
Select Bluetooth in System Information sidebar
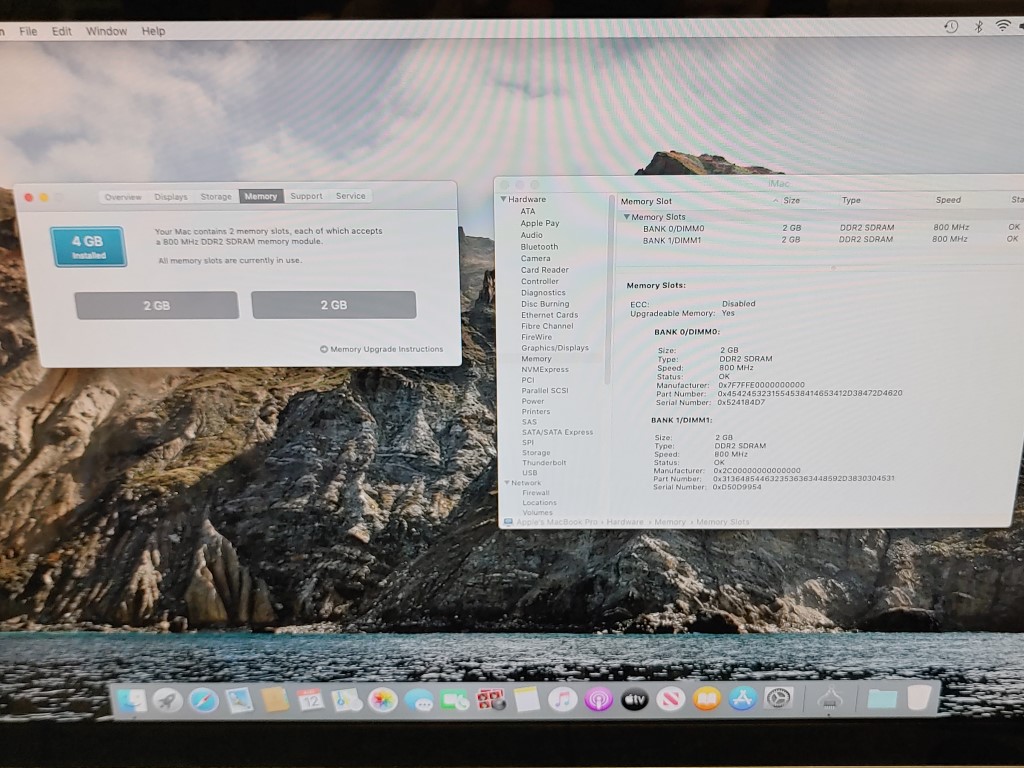click(x=539, y=247)
